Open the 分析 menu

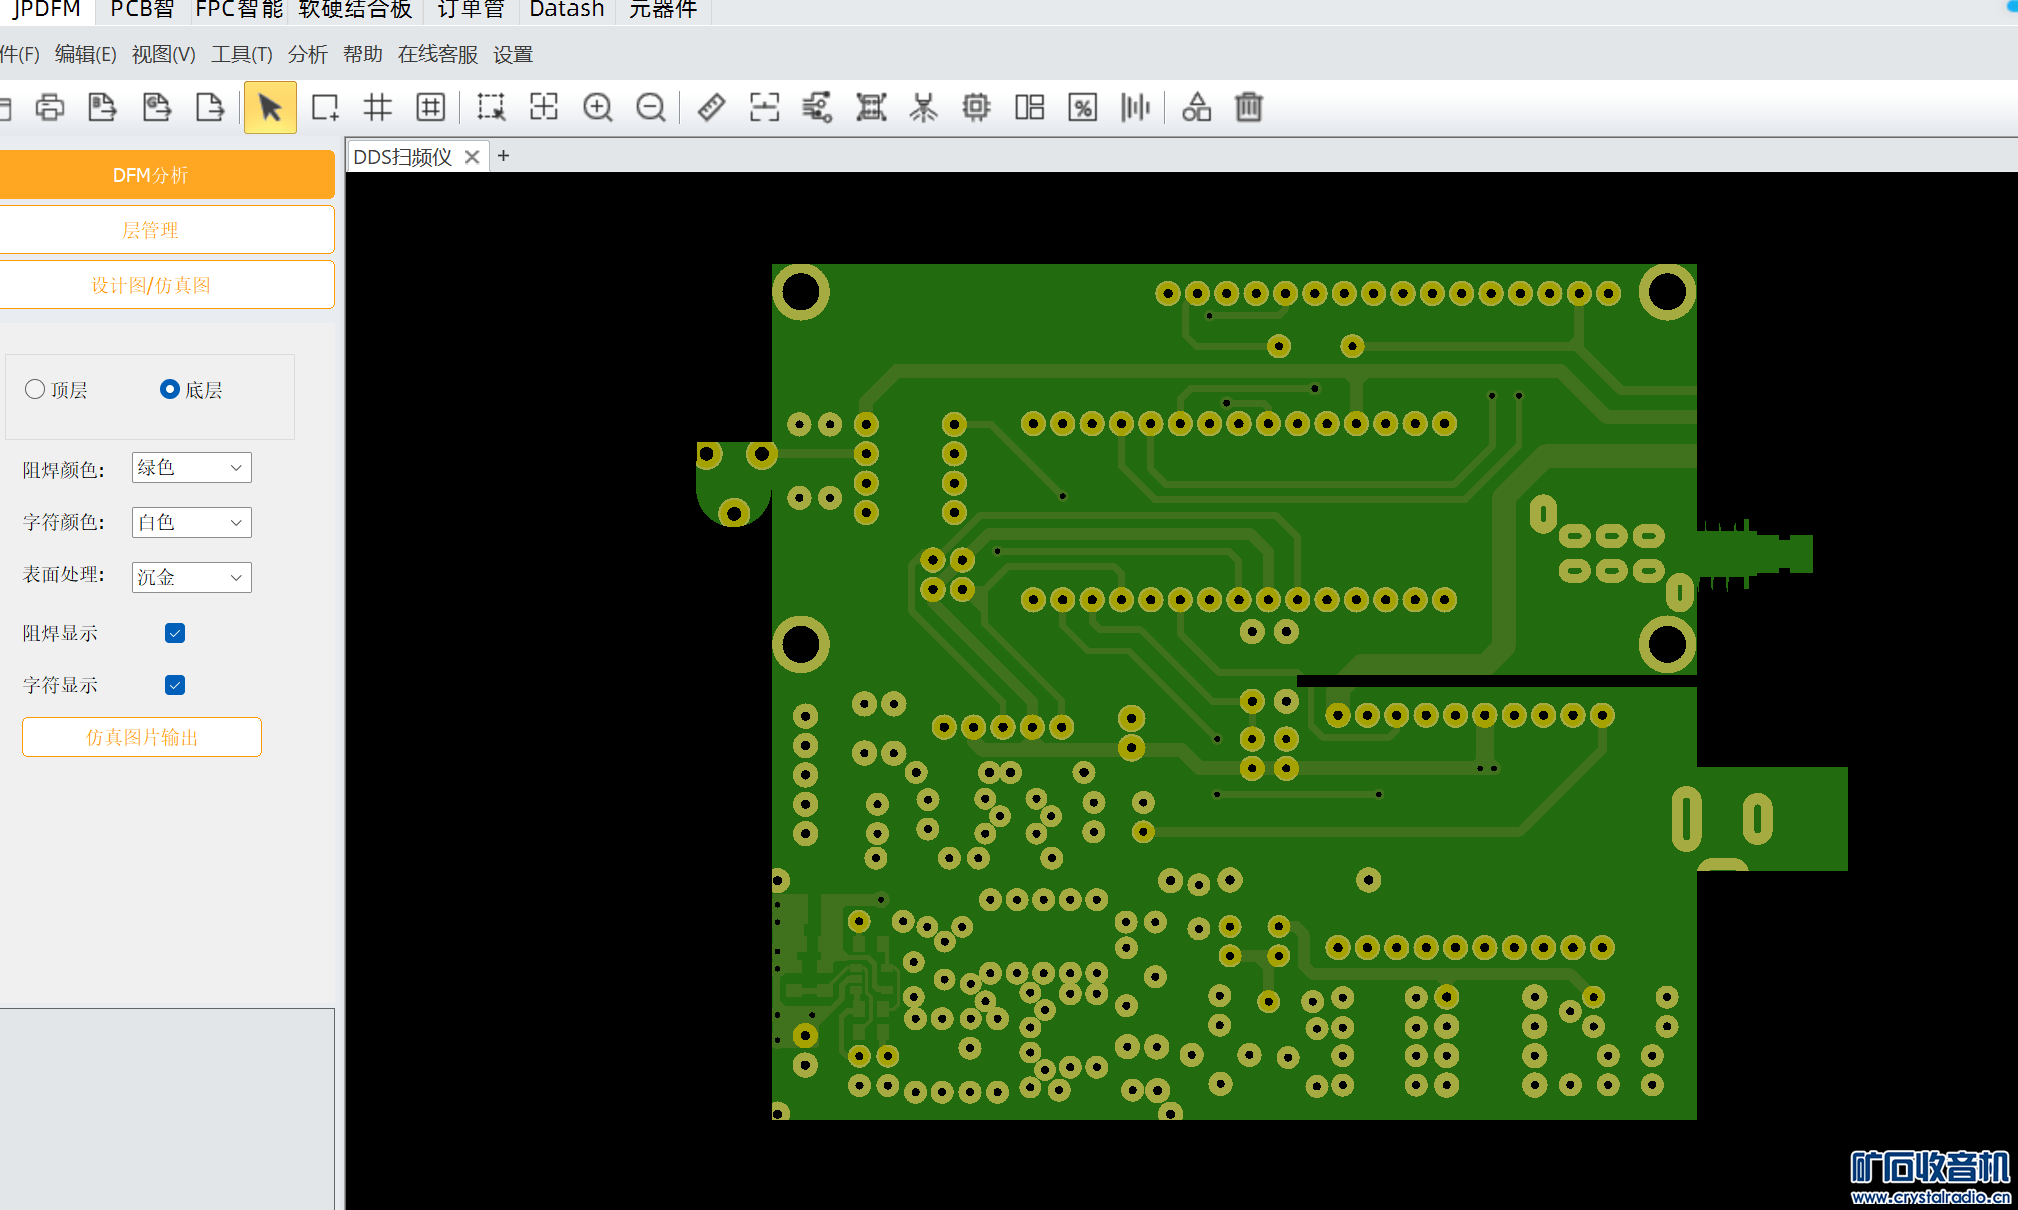click(x=307, y=54)
